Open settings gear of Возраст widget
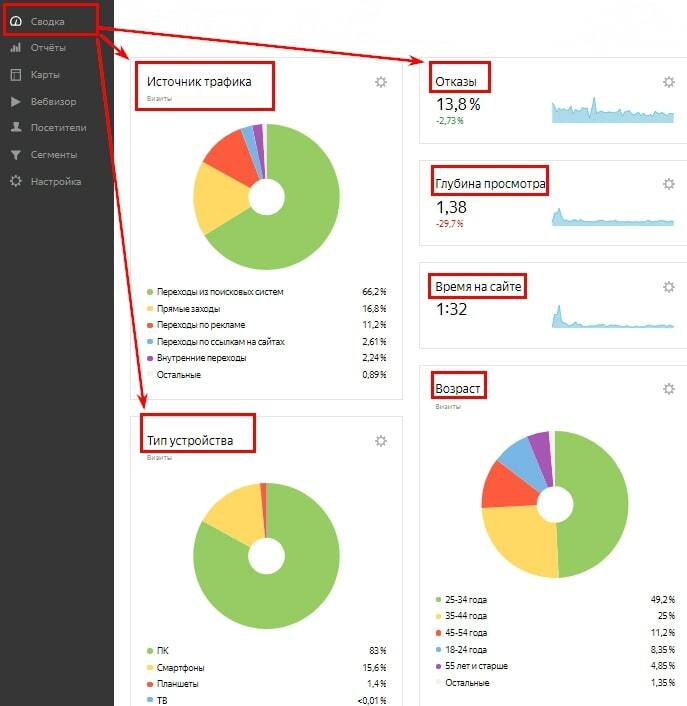Image resolution: width=687 pixels, height=706 pixels. 669,389
